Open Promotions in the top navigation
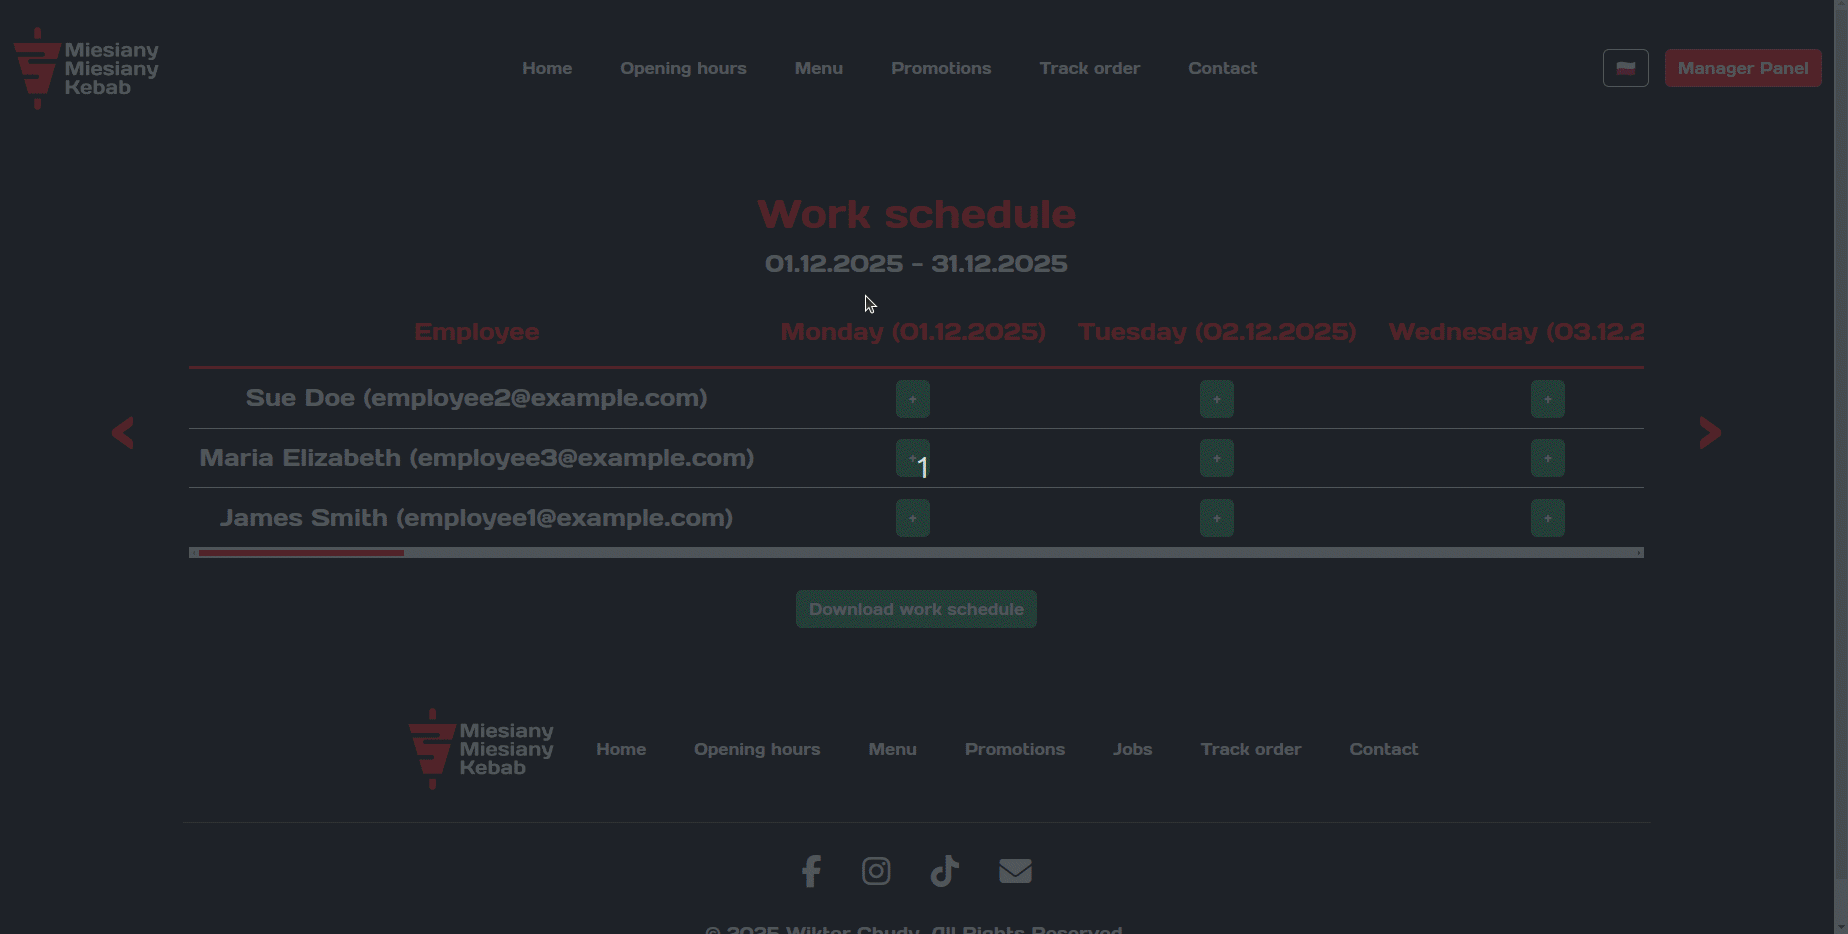This screenshot has width=1848, height=934. (941, 68)
